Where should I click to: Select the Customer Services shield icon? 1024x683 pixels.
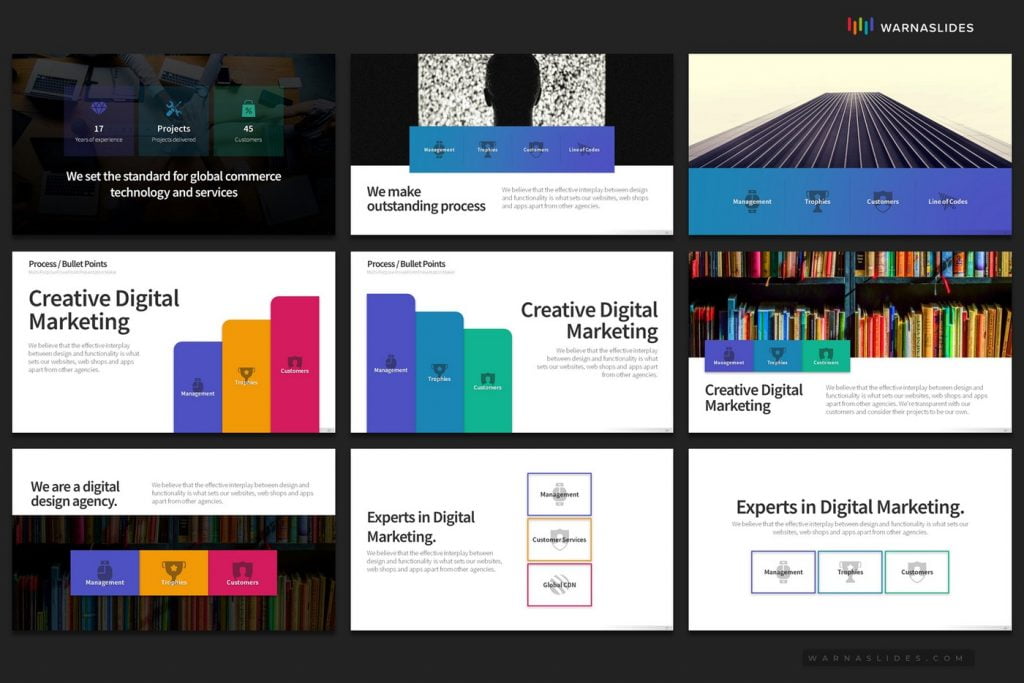tap(559, 538)
